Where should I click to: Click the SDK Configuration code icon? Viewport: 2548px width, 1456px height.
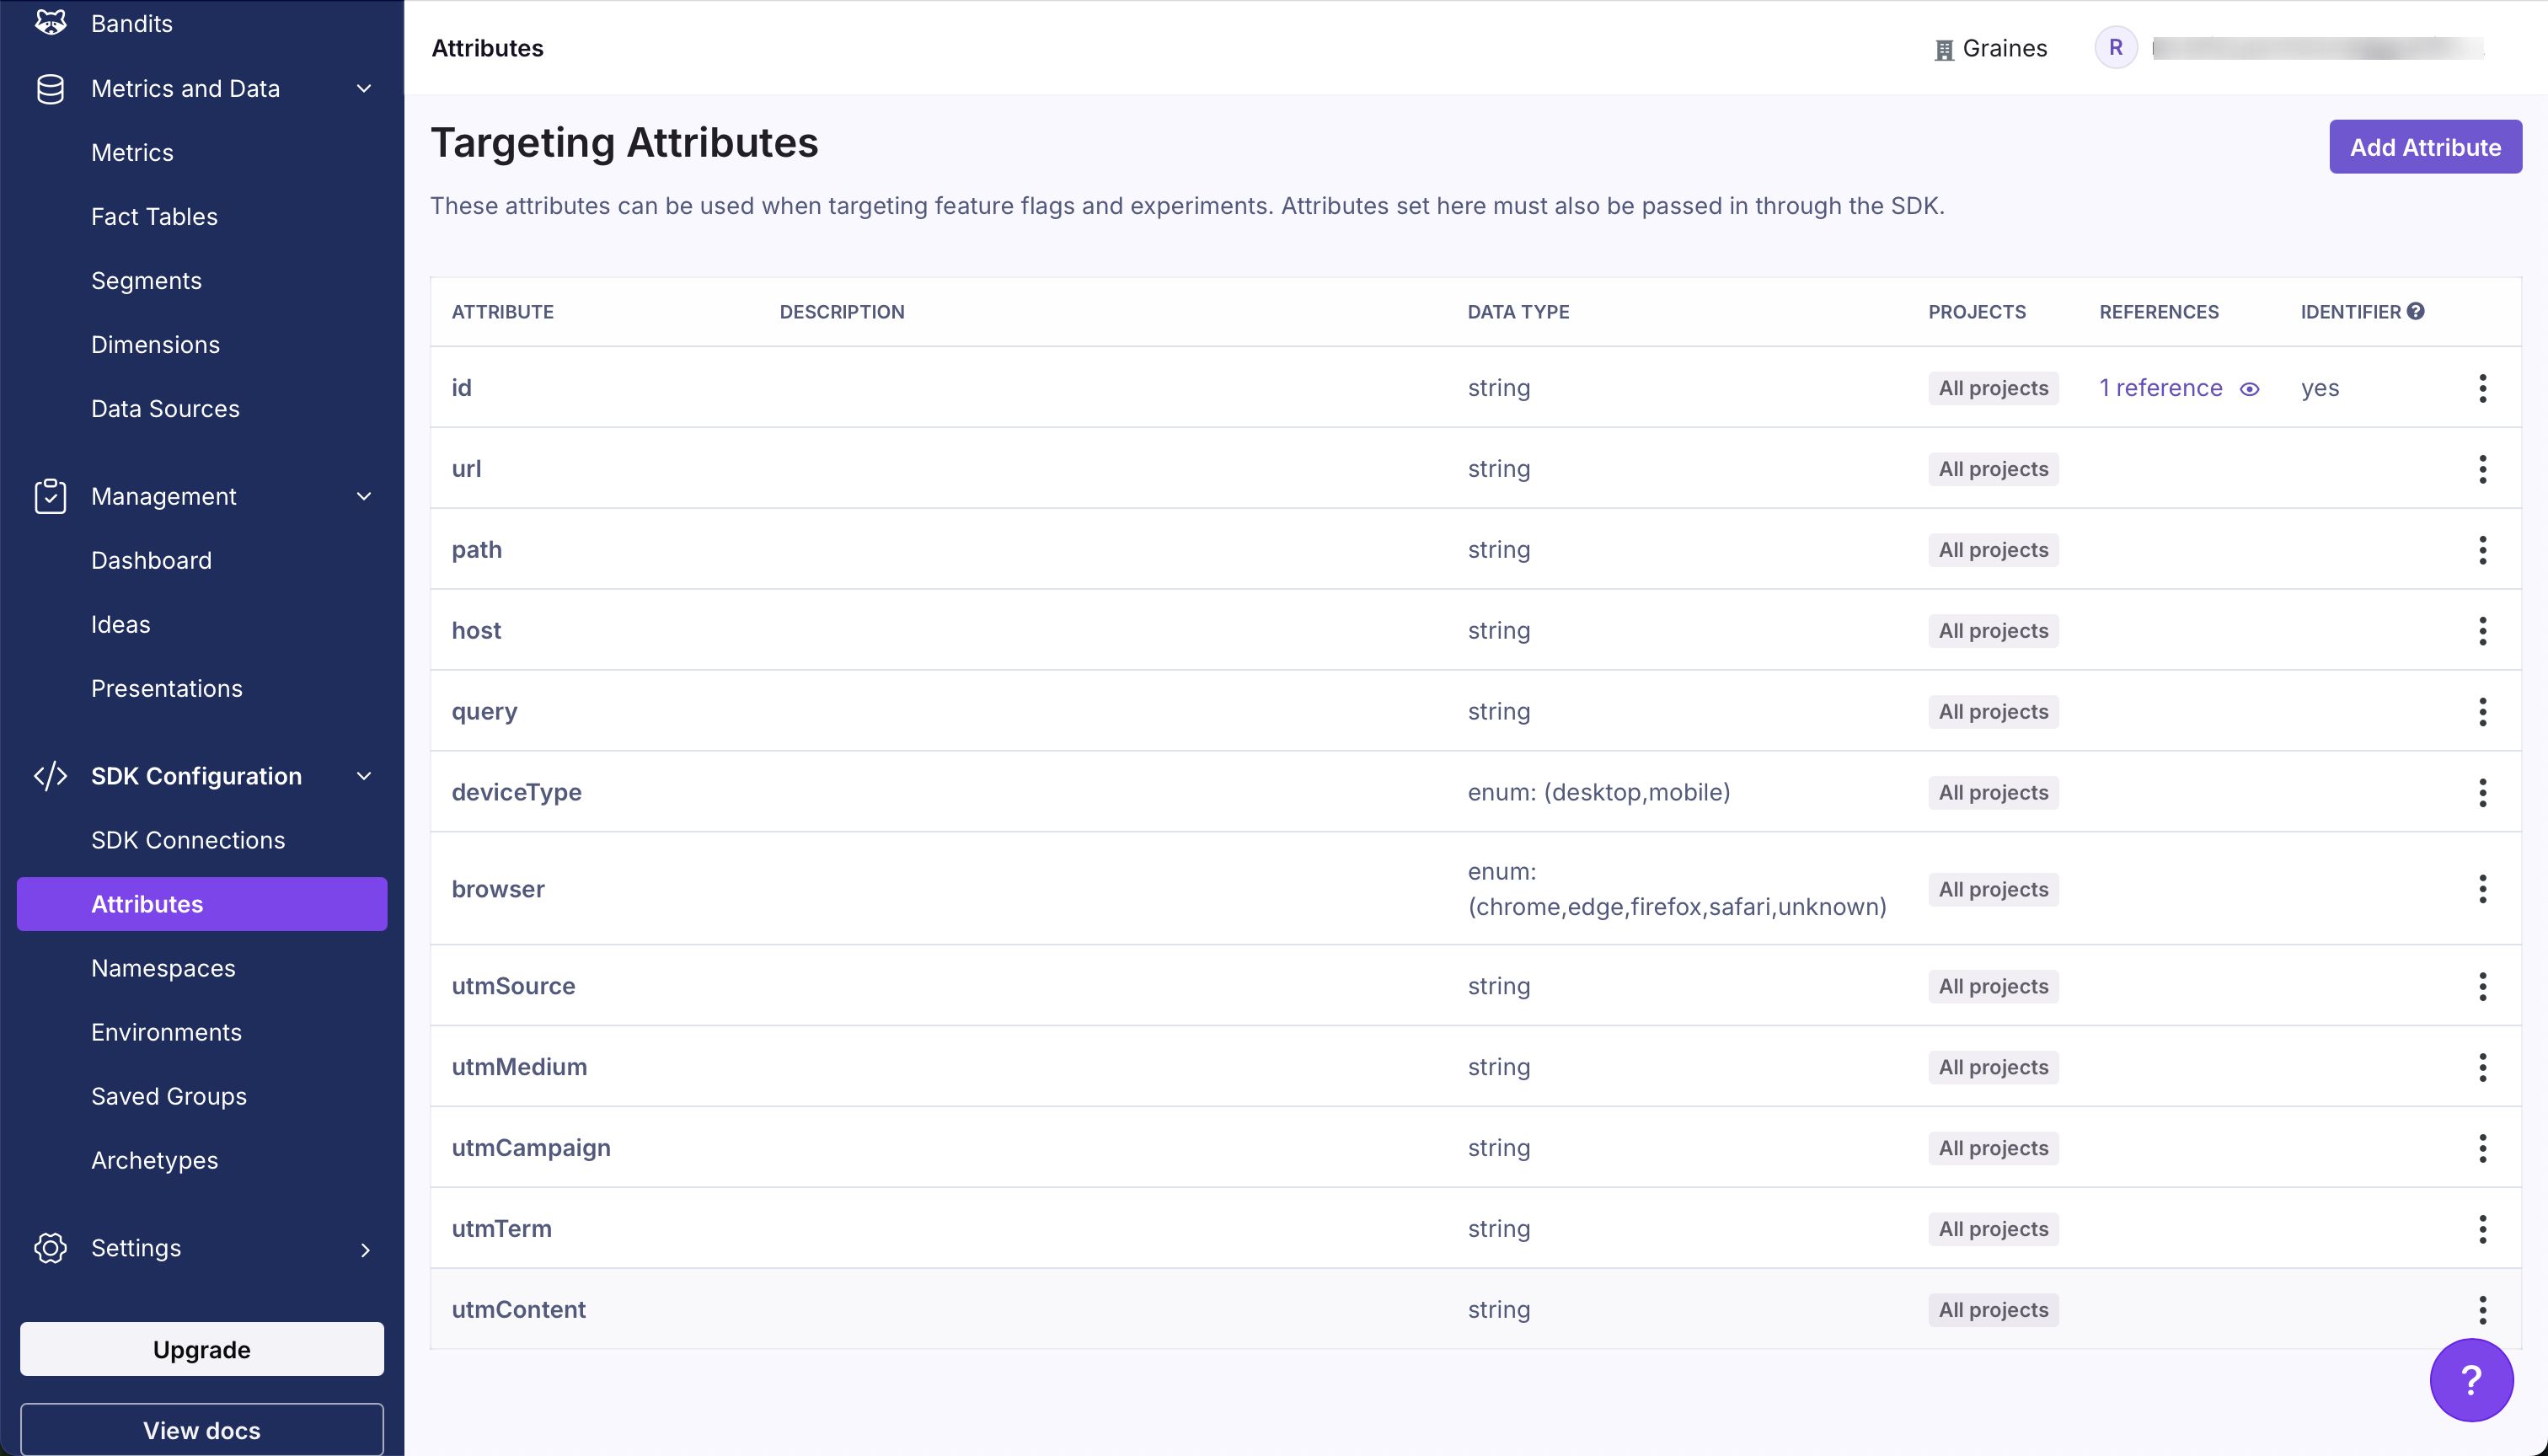[50, 776]
